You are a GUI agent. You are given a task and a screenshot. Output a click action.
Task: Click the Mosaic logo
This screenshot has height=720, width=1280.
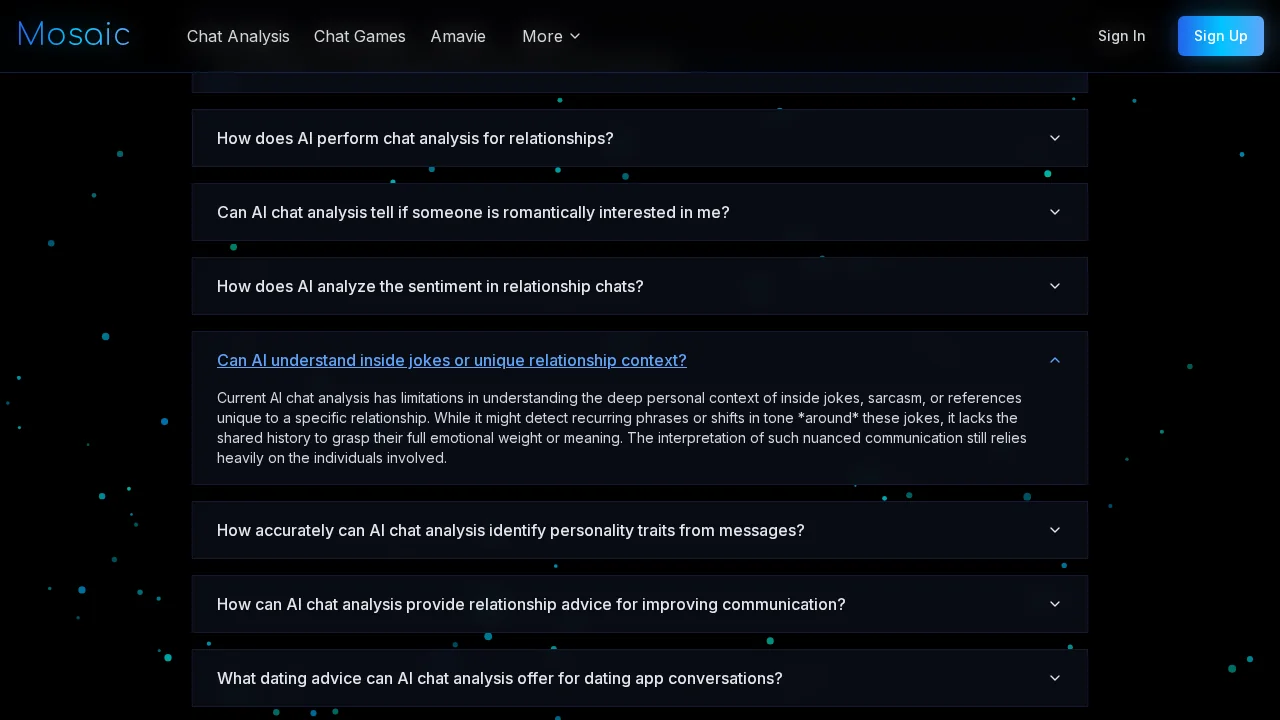pyautogui.click(x=73, y=34)
